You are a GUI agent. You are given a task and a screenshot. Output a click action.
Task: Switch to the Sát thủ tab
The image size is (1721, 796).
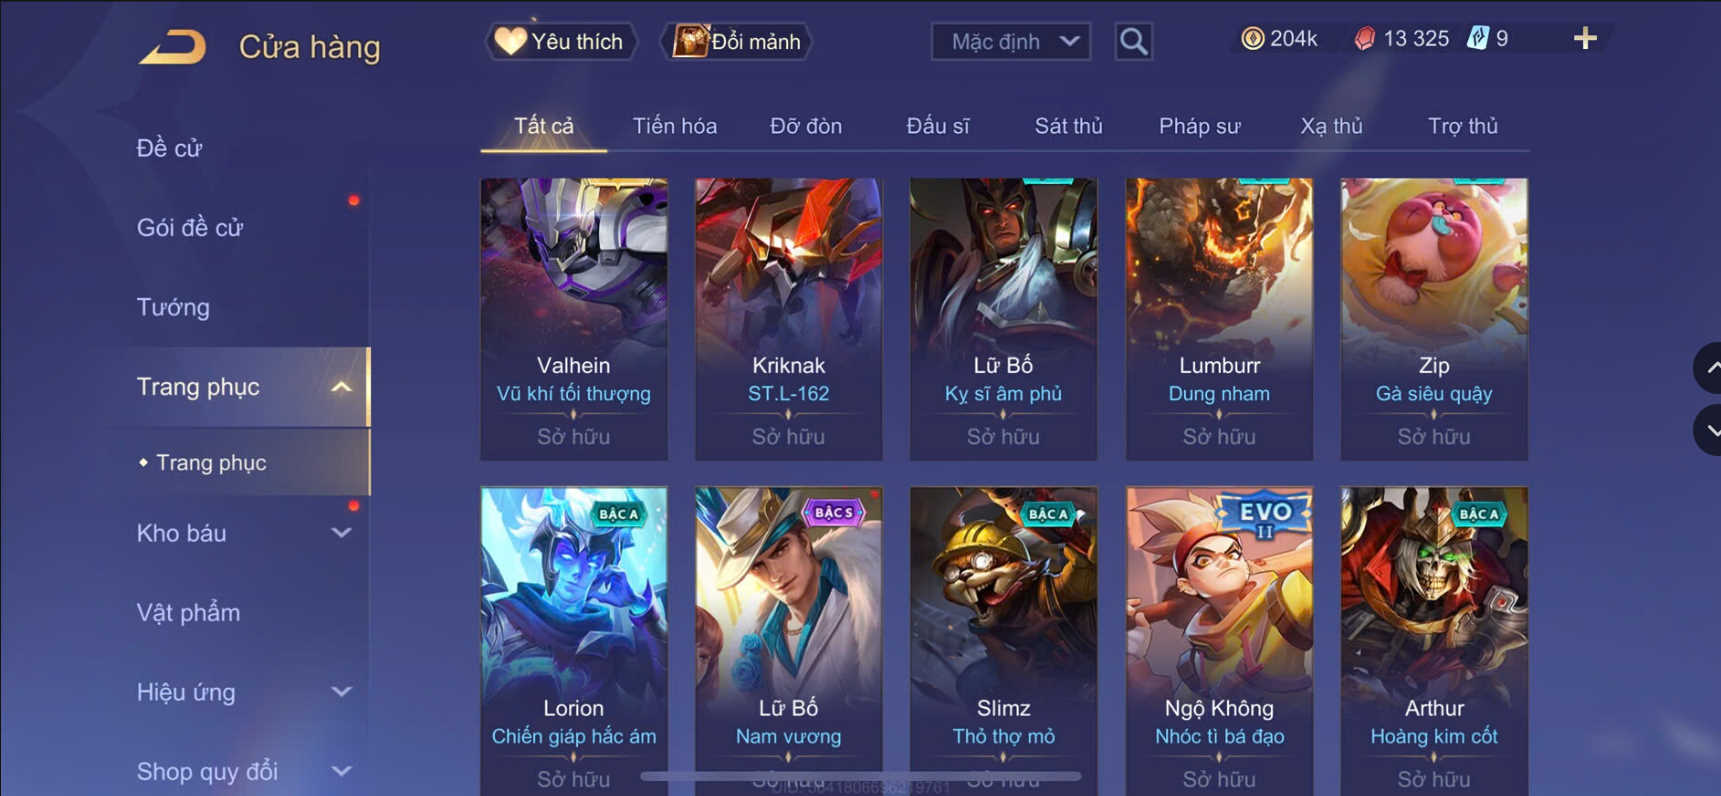[x=1068, y=126]
